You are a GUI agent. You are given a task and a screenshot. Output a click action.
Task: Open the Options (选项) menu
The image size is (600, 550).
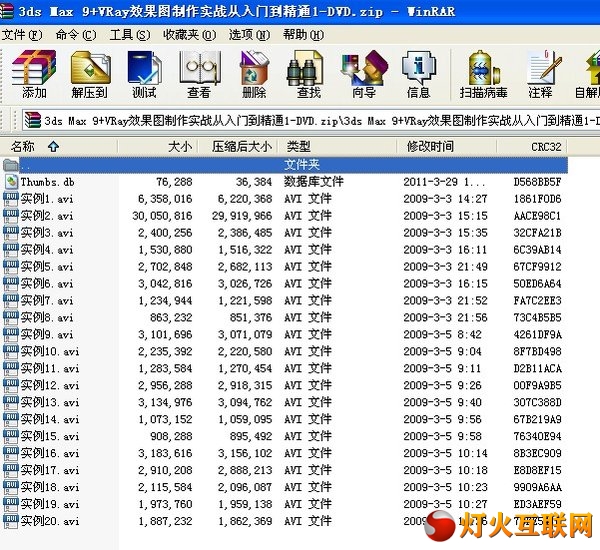pyautogui.click(x=249, y=35)
